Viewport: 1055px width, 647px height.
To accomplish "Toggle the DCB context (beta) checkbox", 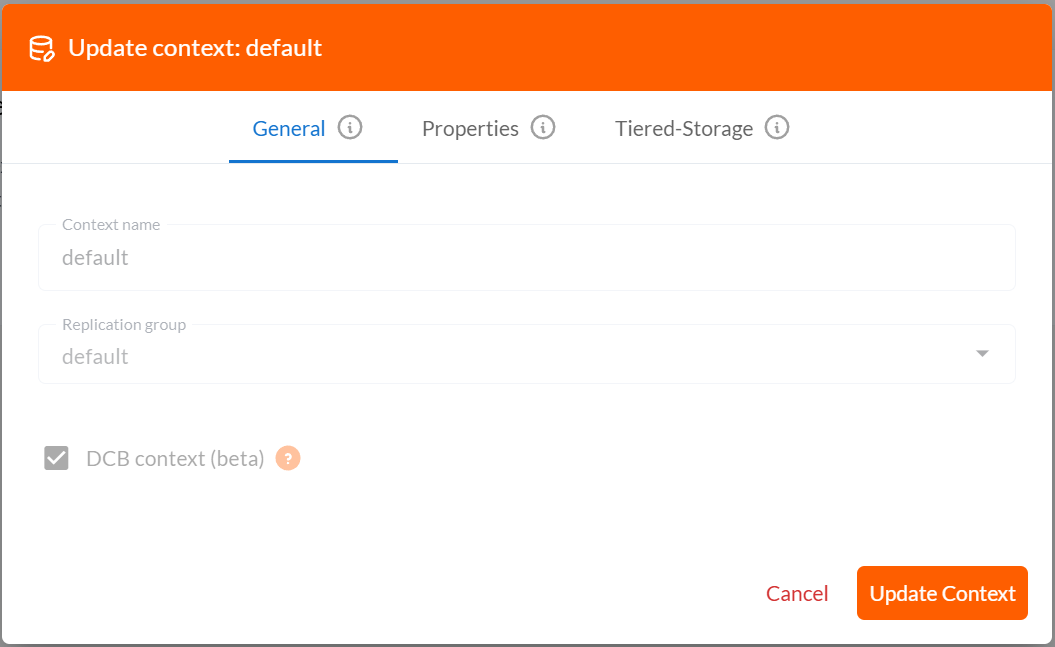I will coord(56,458).
